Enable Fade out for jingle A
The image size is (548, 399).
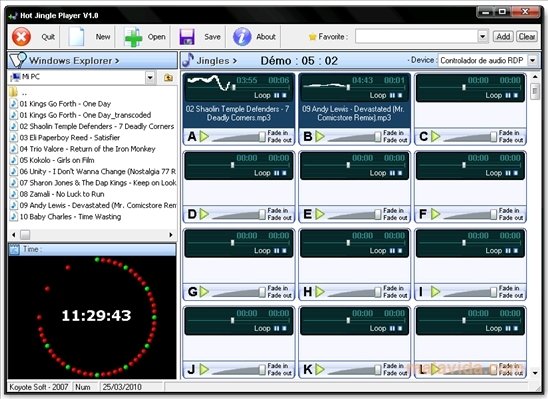tap(279, 140)
